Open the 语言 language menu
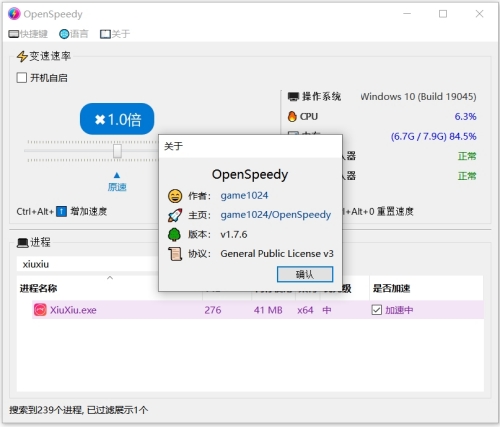This screenshot has height=427, width=500. click(x=74, y=34)
